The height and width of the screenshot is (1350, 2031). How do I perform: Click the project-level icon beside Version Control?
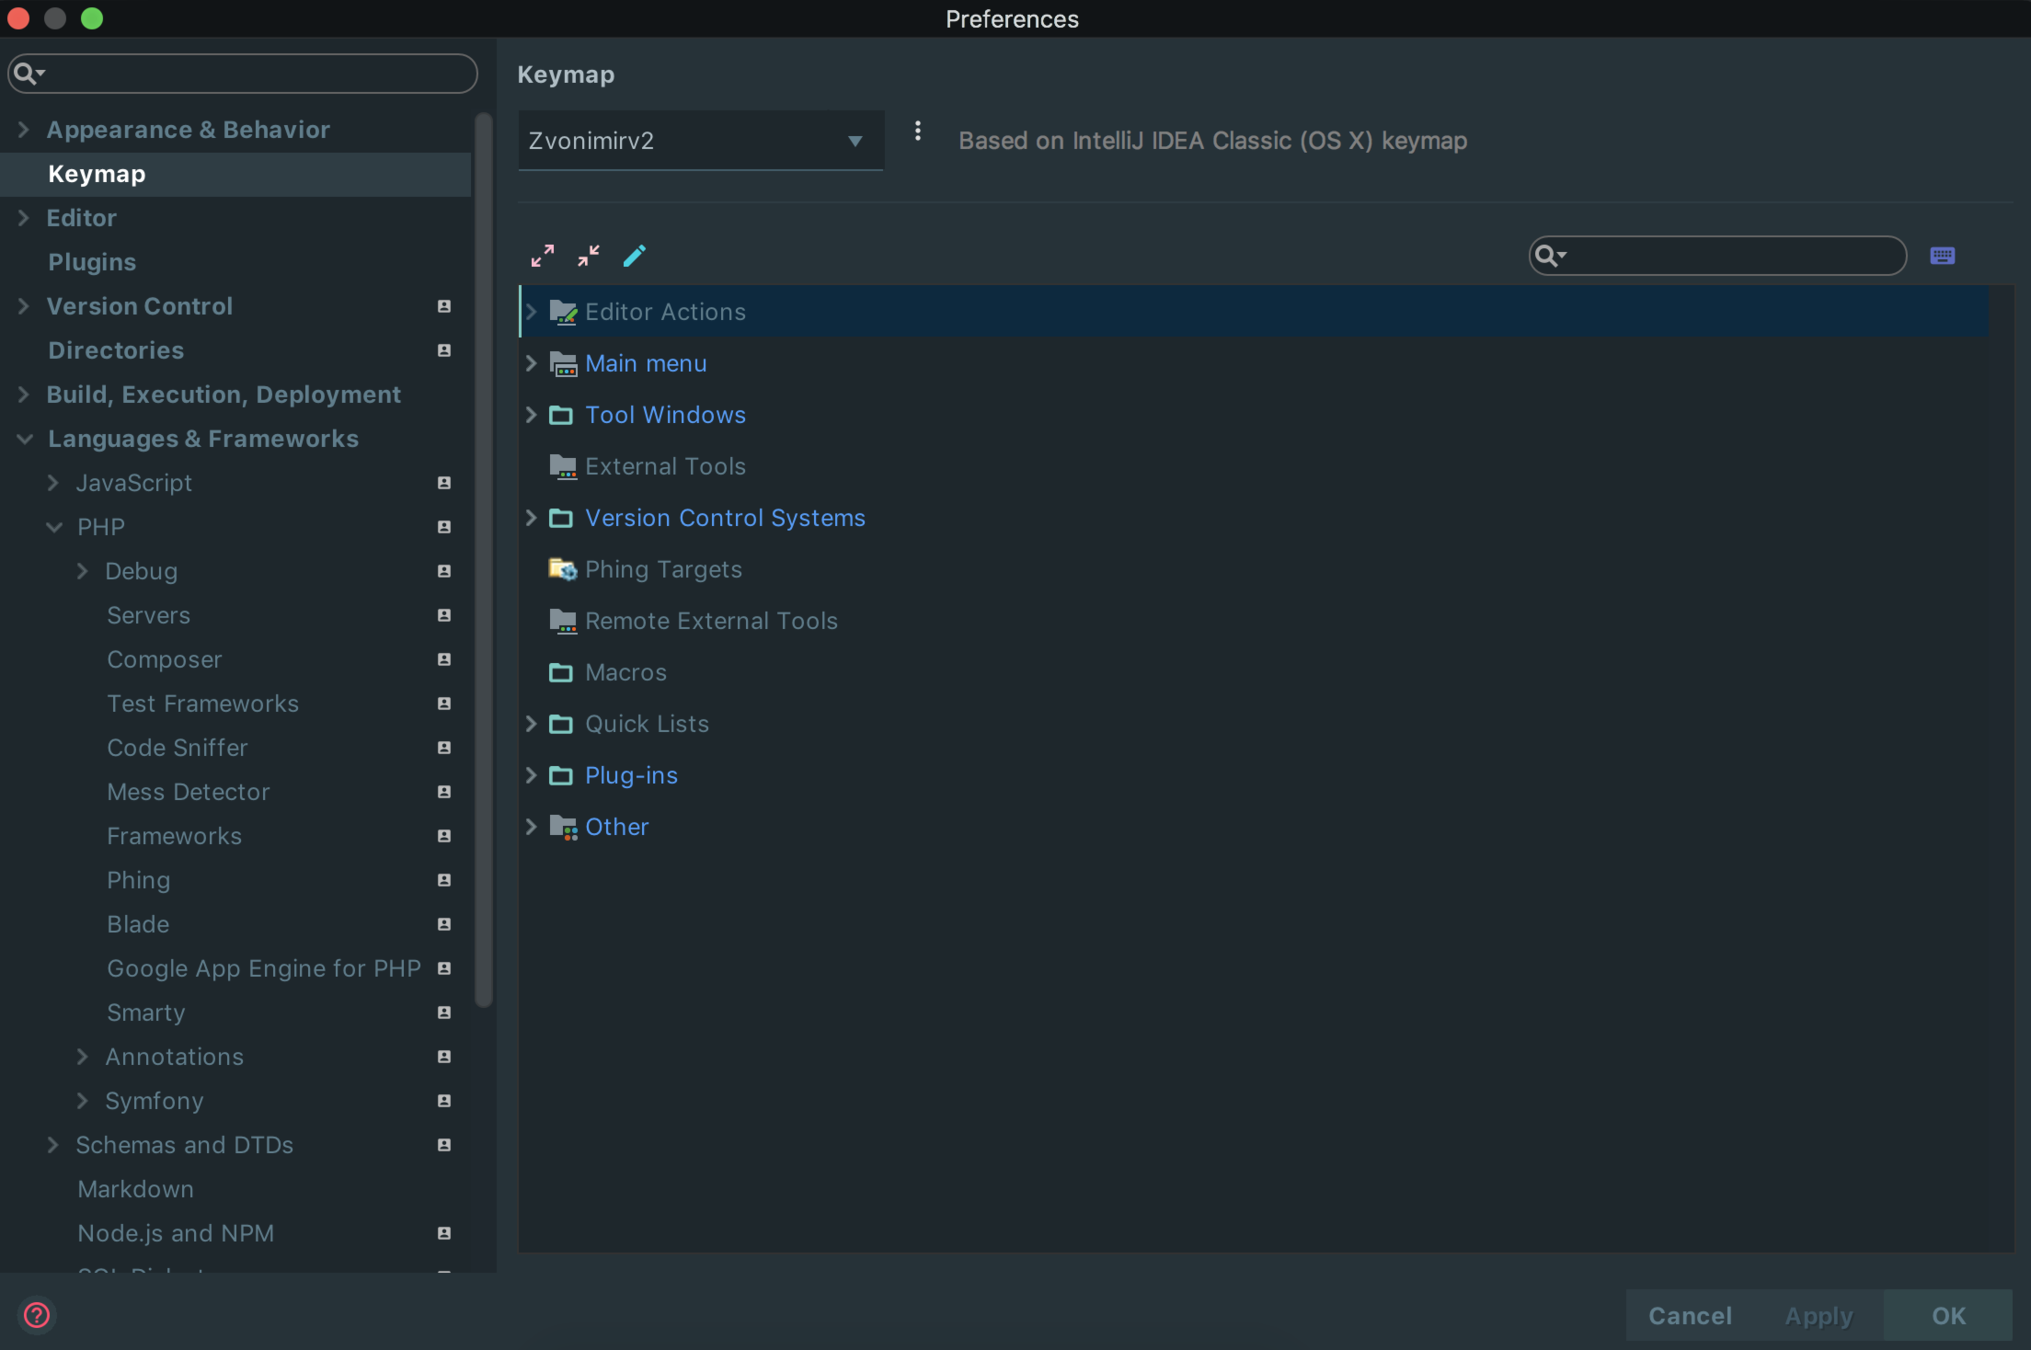tap(444, 307)
